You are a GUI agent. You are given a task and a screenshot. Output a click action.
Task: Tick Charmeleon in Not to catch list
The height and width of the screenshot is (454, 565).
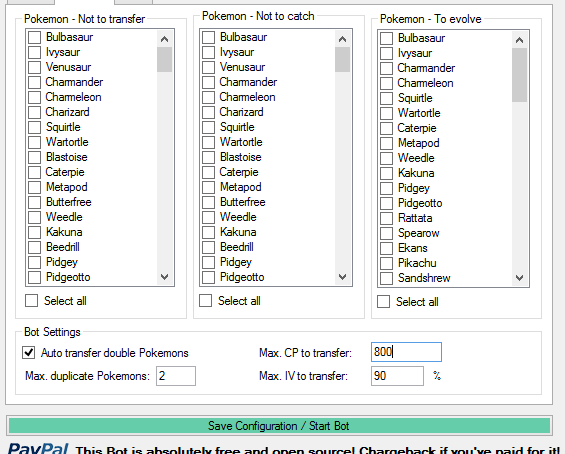[x=209, y=97]
